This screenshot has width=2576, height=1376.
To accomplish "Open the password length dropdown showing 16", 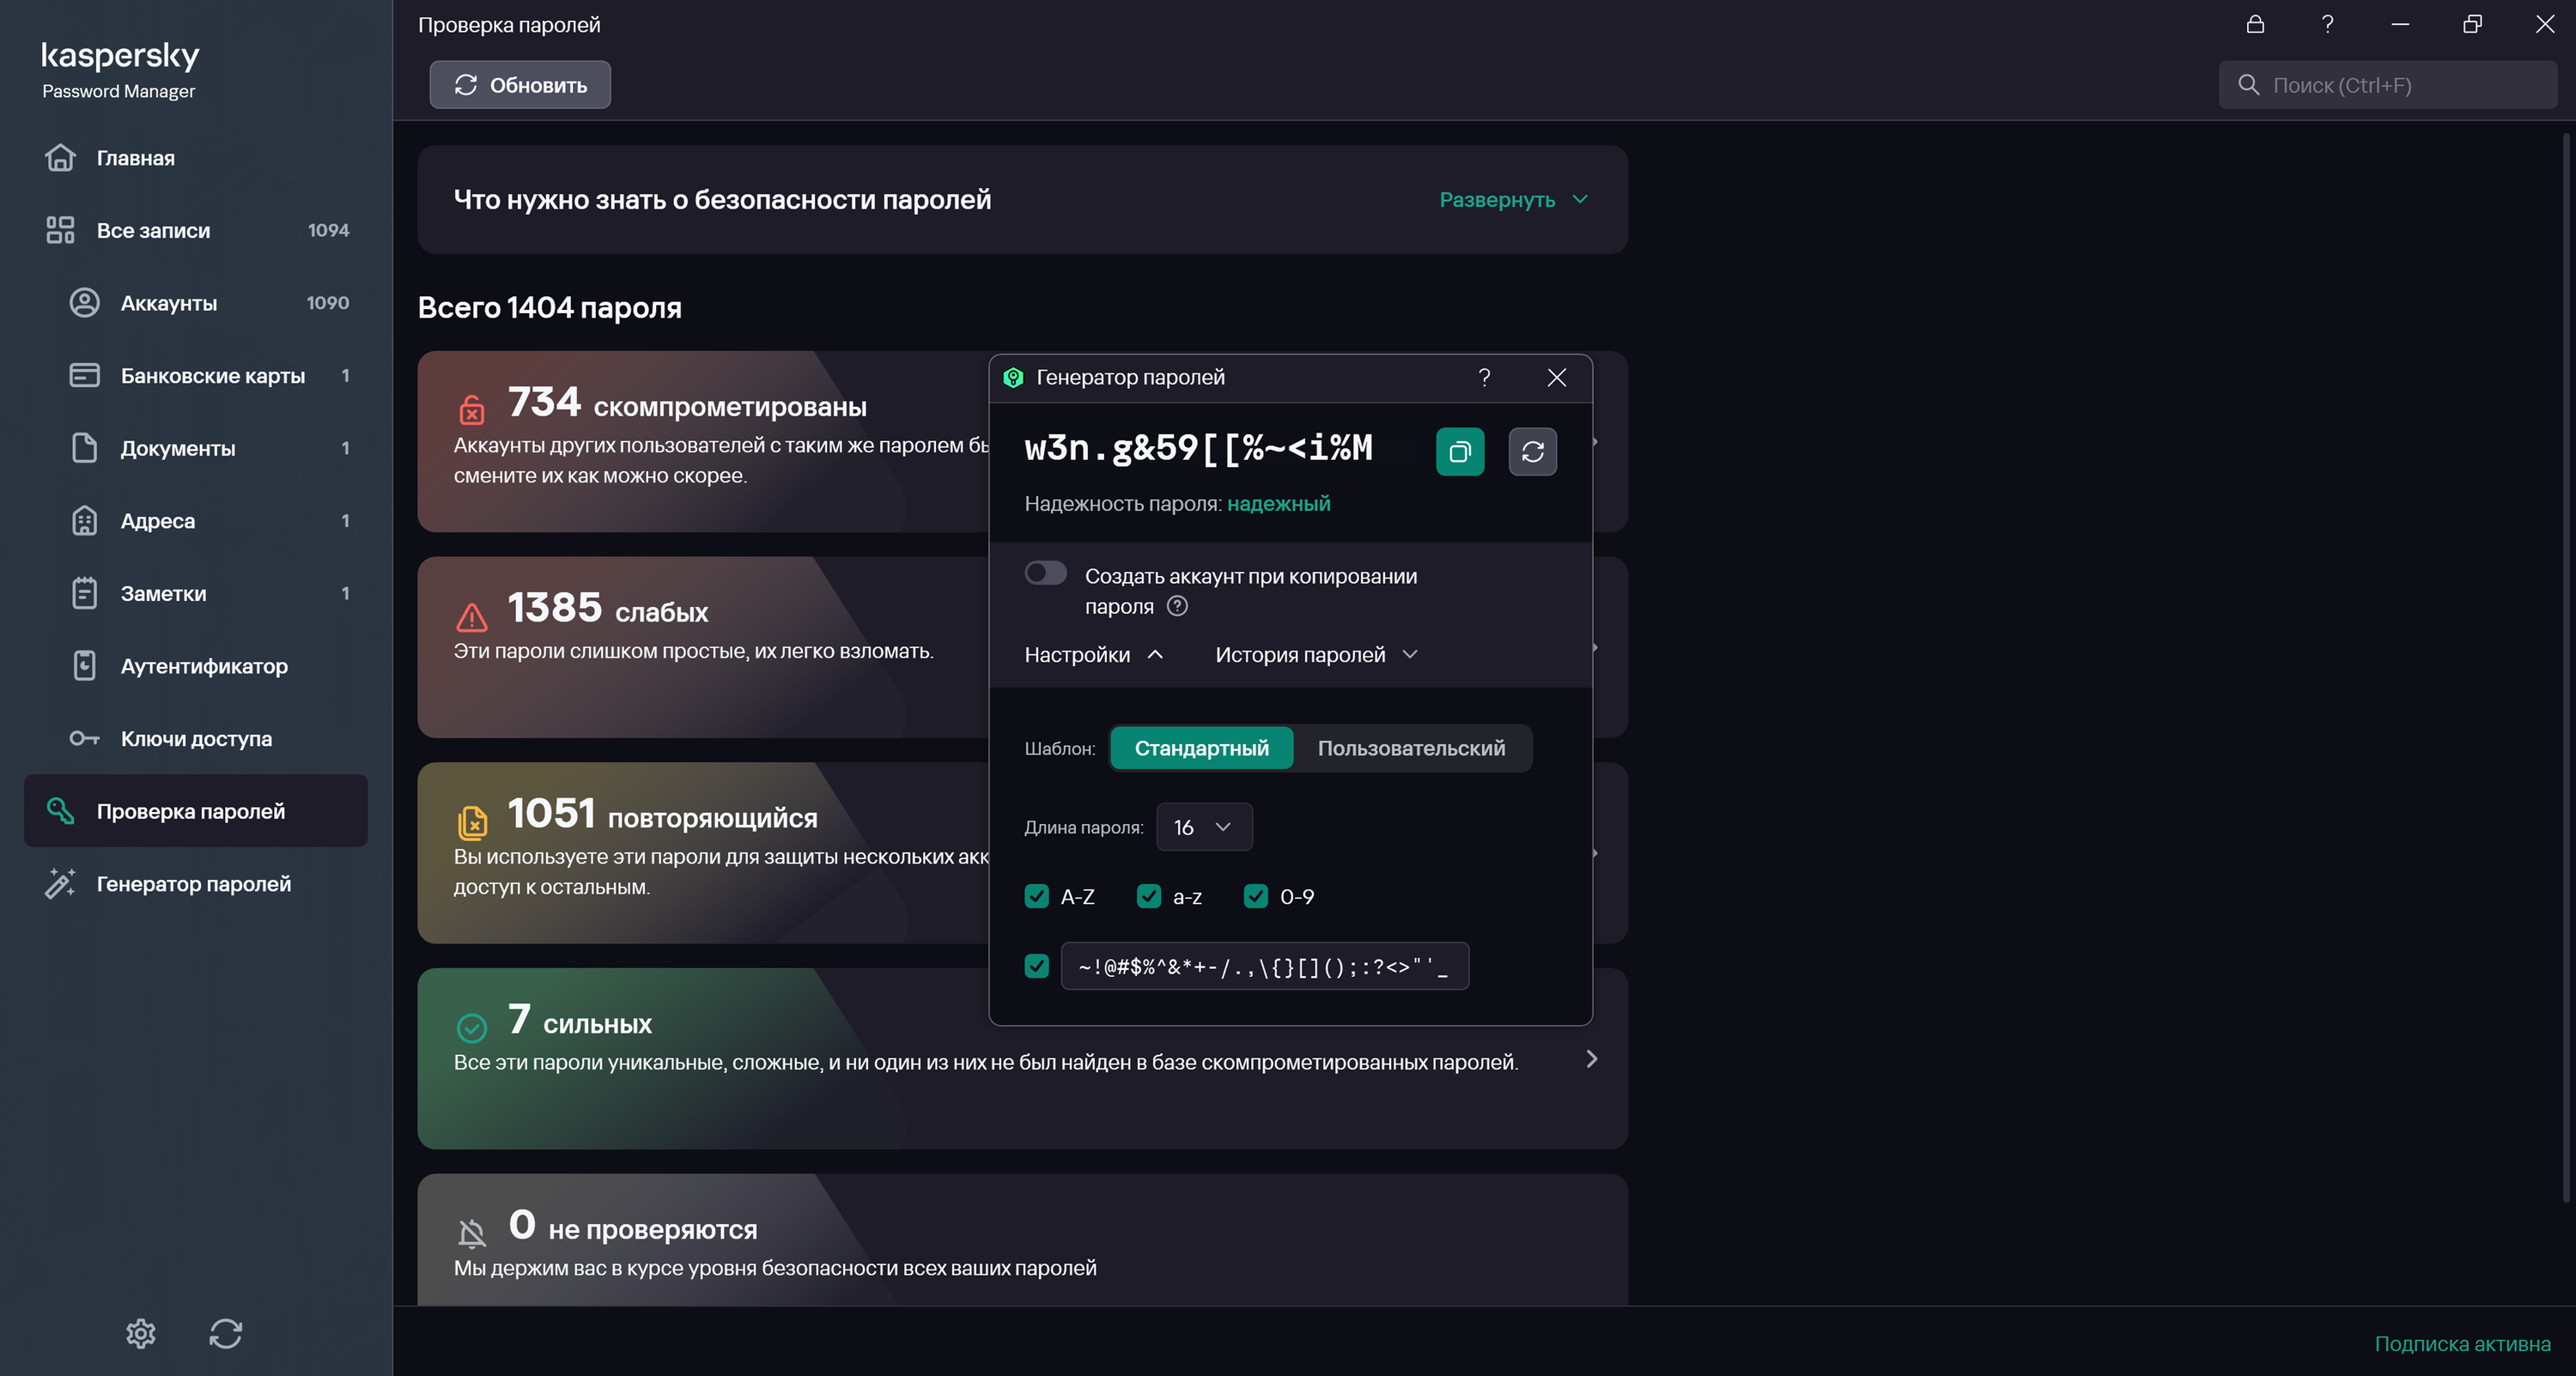I will 1203,827.
